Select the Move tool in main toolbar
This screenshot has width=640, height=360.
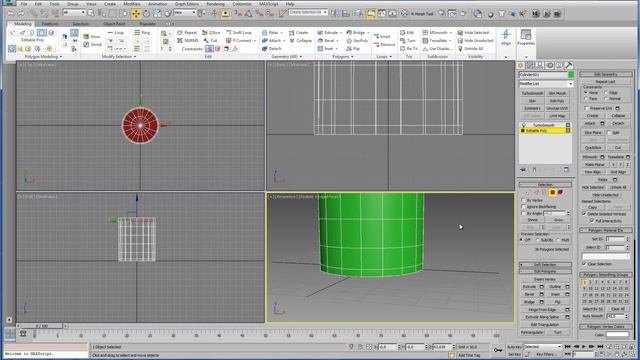(x=136, y=14)
